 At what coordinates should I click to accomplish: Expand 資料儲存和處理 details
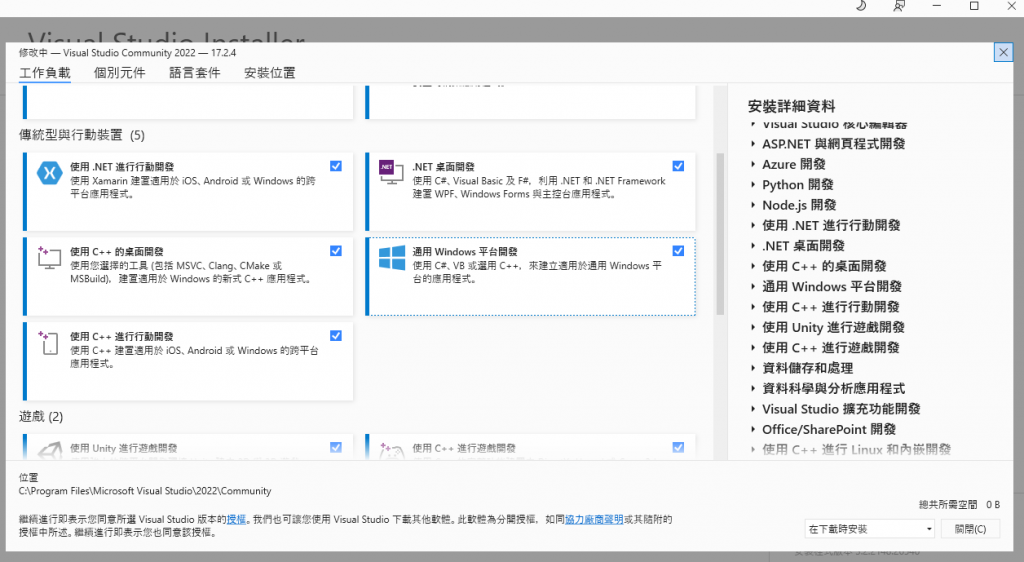(753, 368)
